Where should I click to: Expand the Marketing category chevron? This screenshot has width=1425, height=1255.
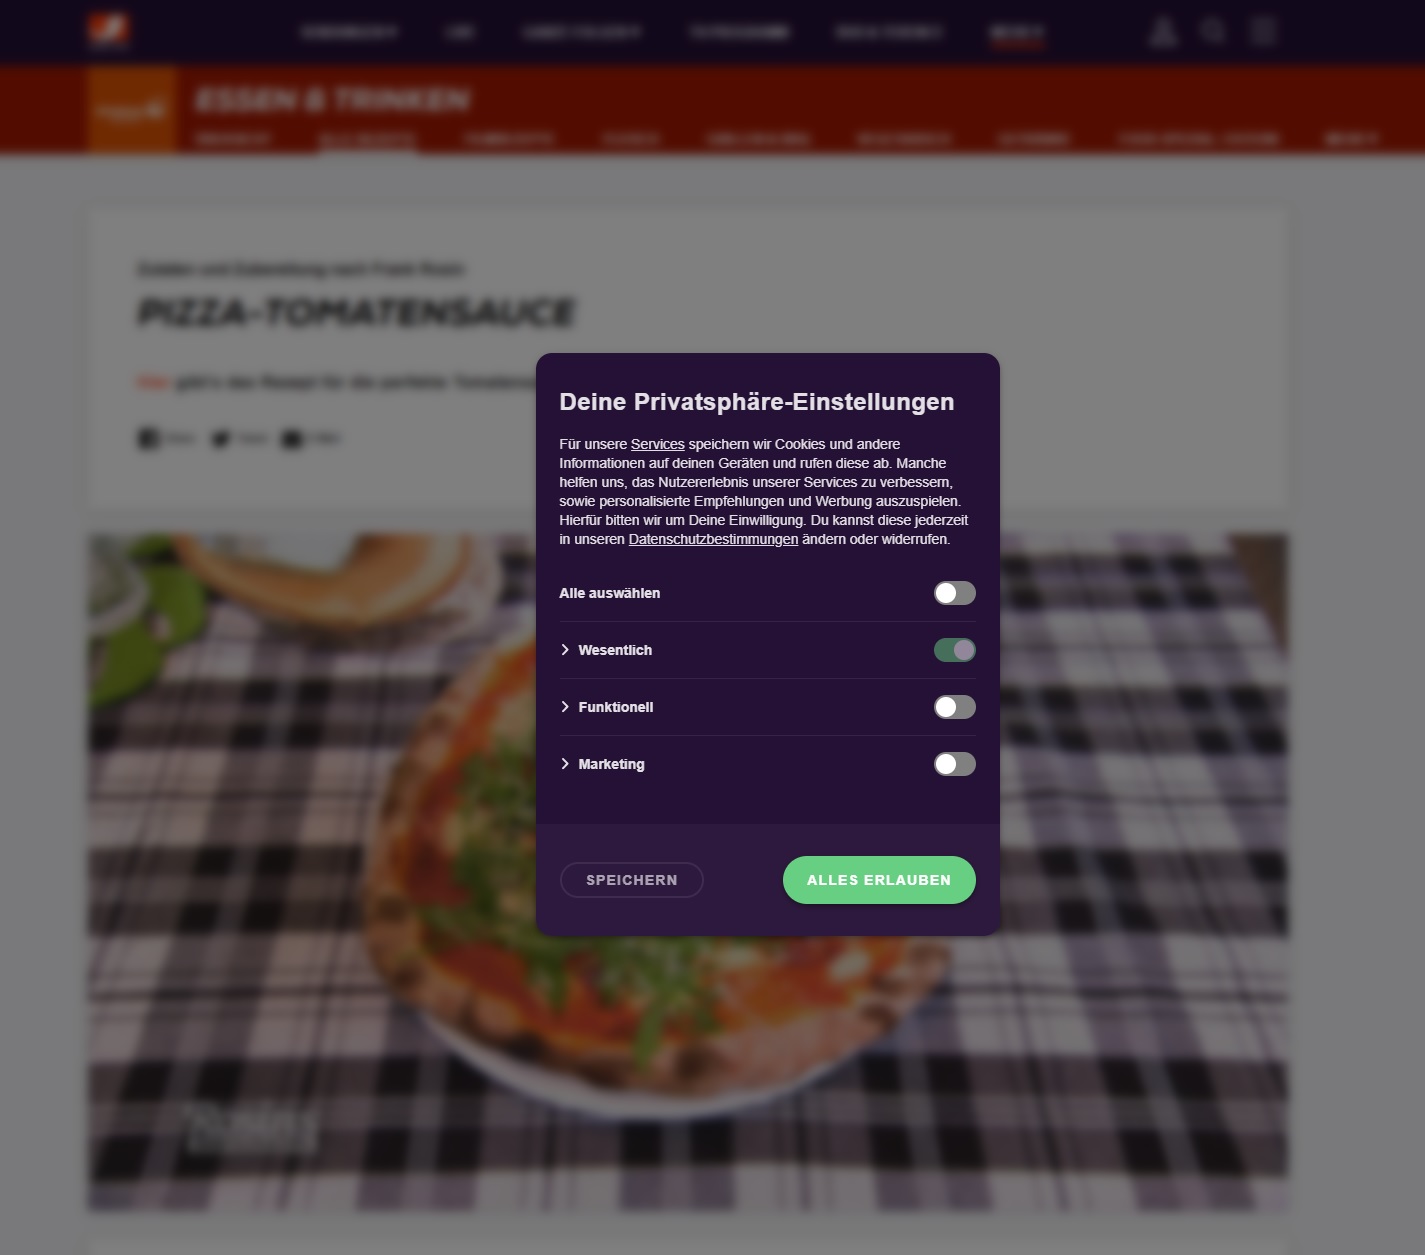click(565, 764)
